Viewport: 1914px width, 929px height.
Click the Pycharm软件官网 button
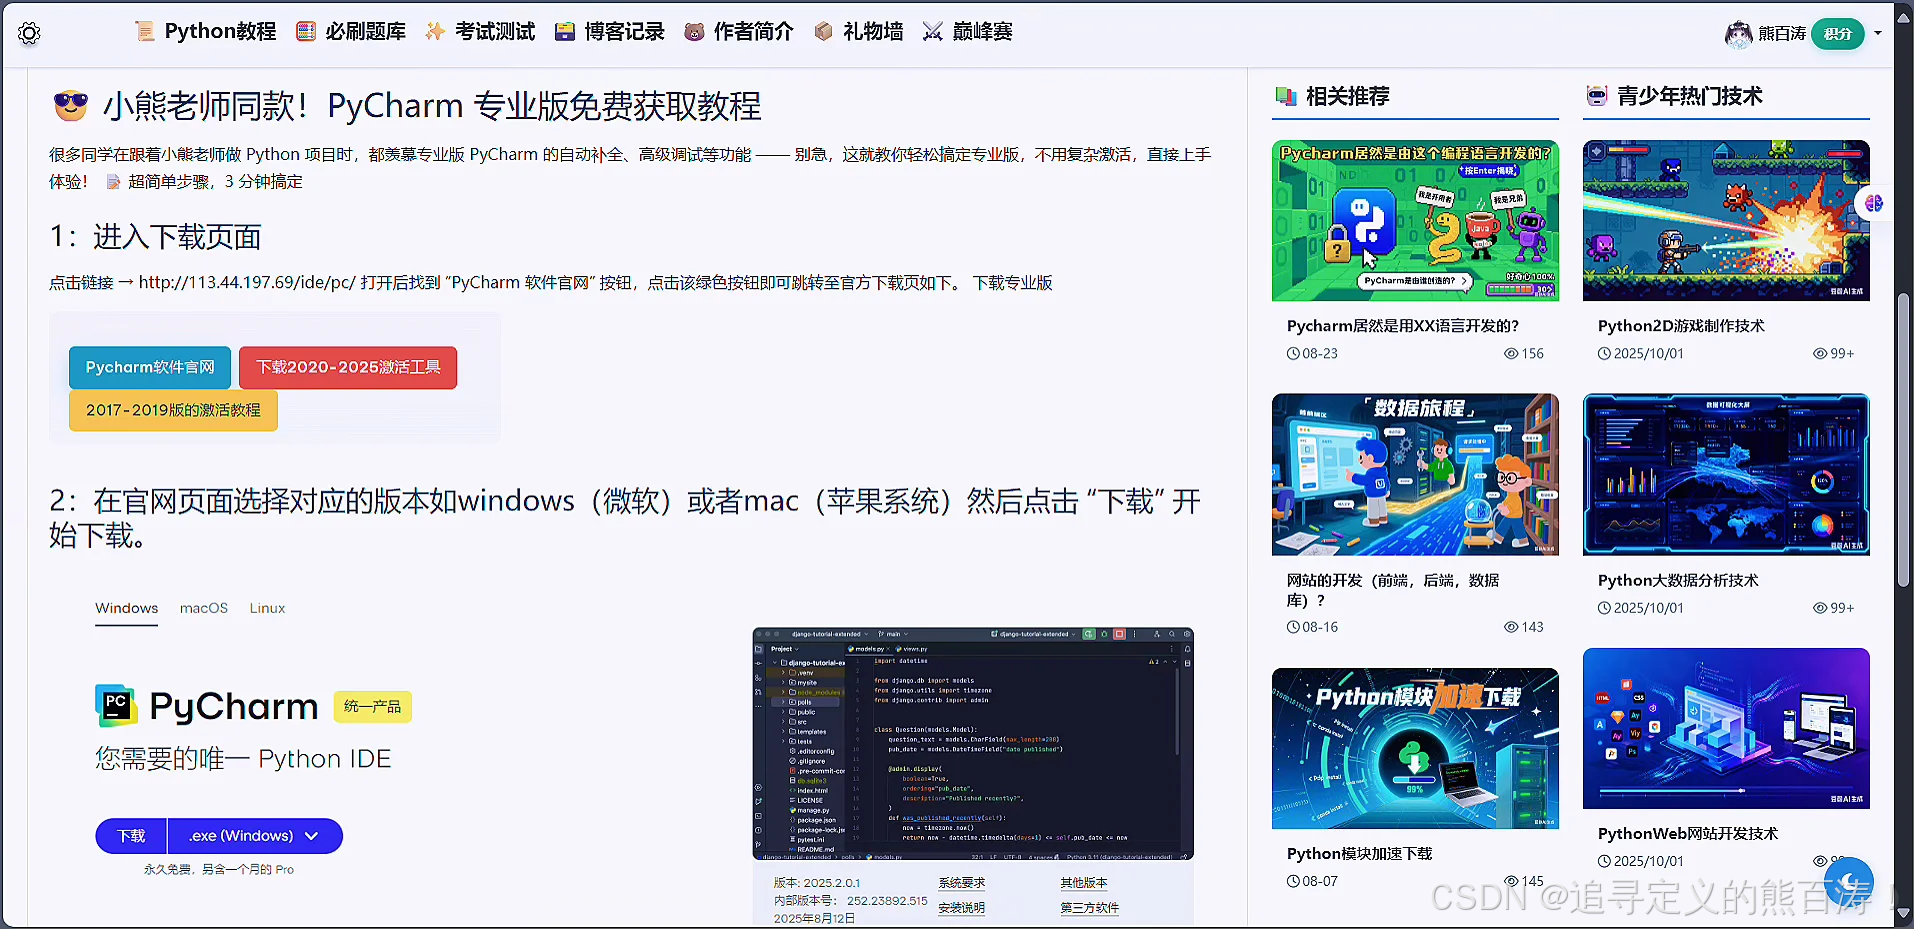[x=150, y=368]
